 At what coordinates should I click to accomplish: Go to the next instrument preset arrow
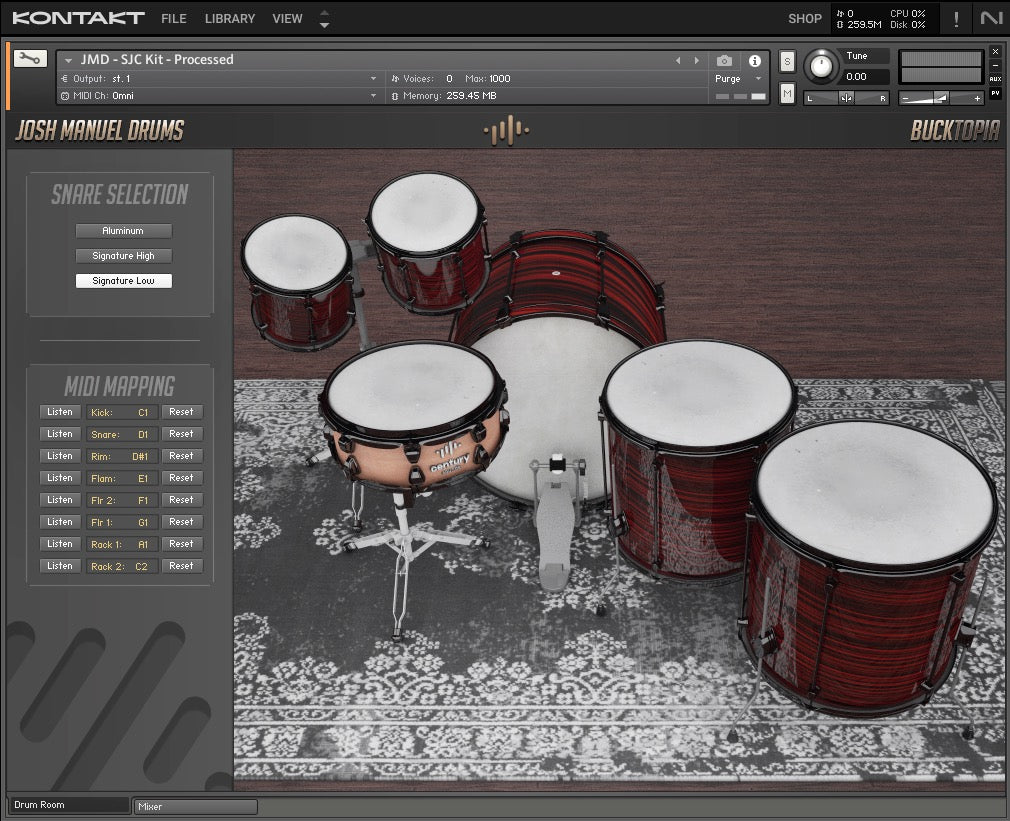(695, 61)
